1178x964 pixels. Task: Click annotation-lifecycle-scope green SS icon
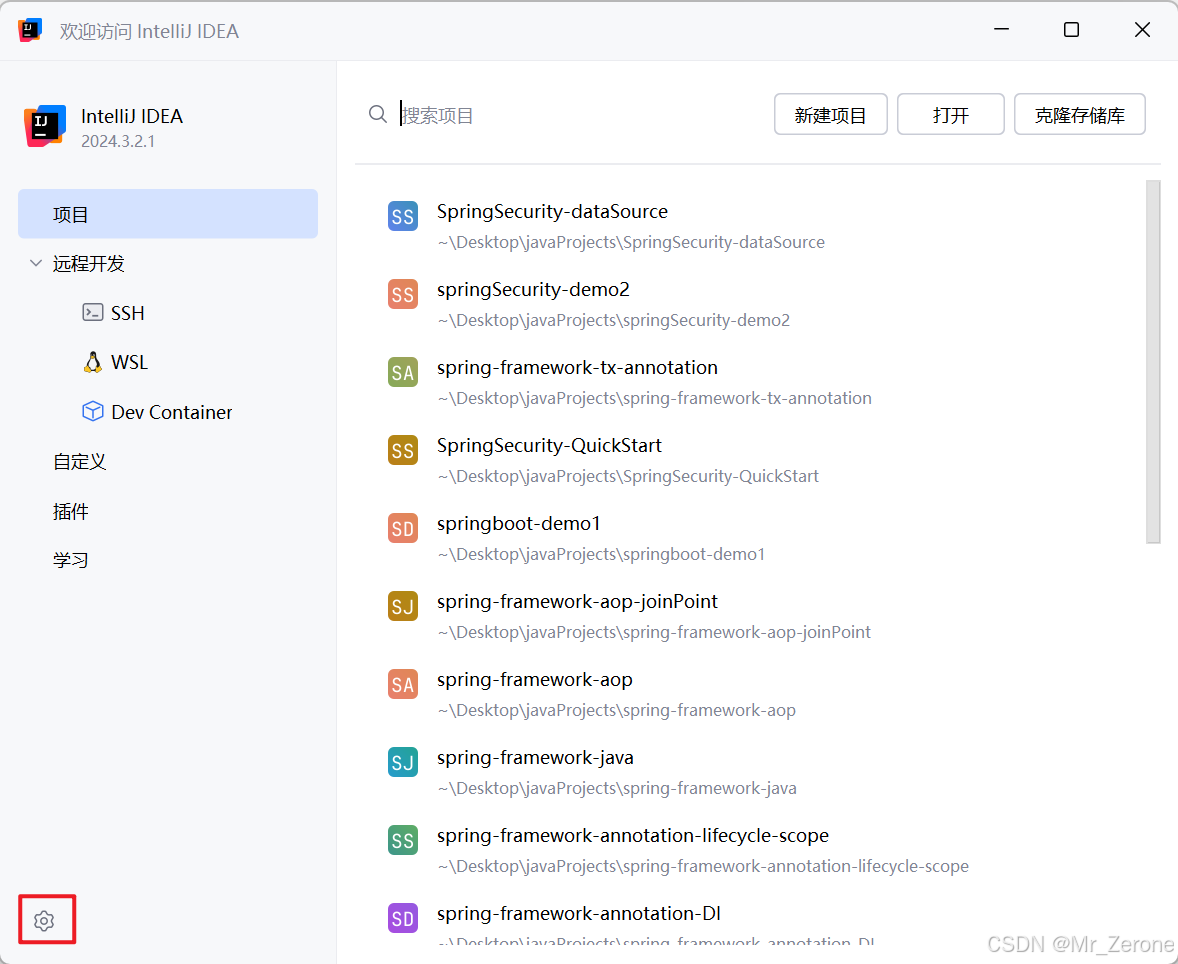pos(403,840)
